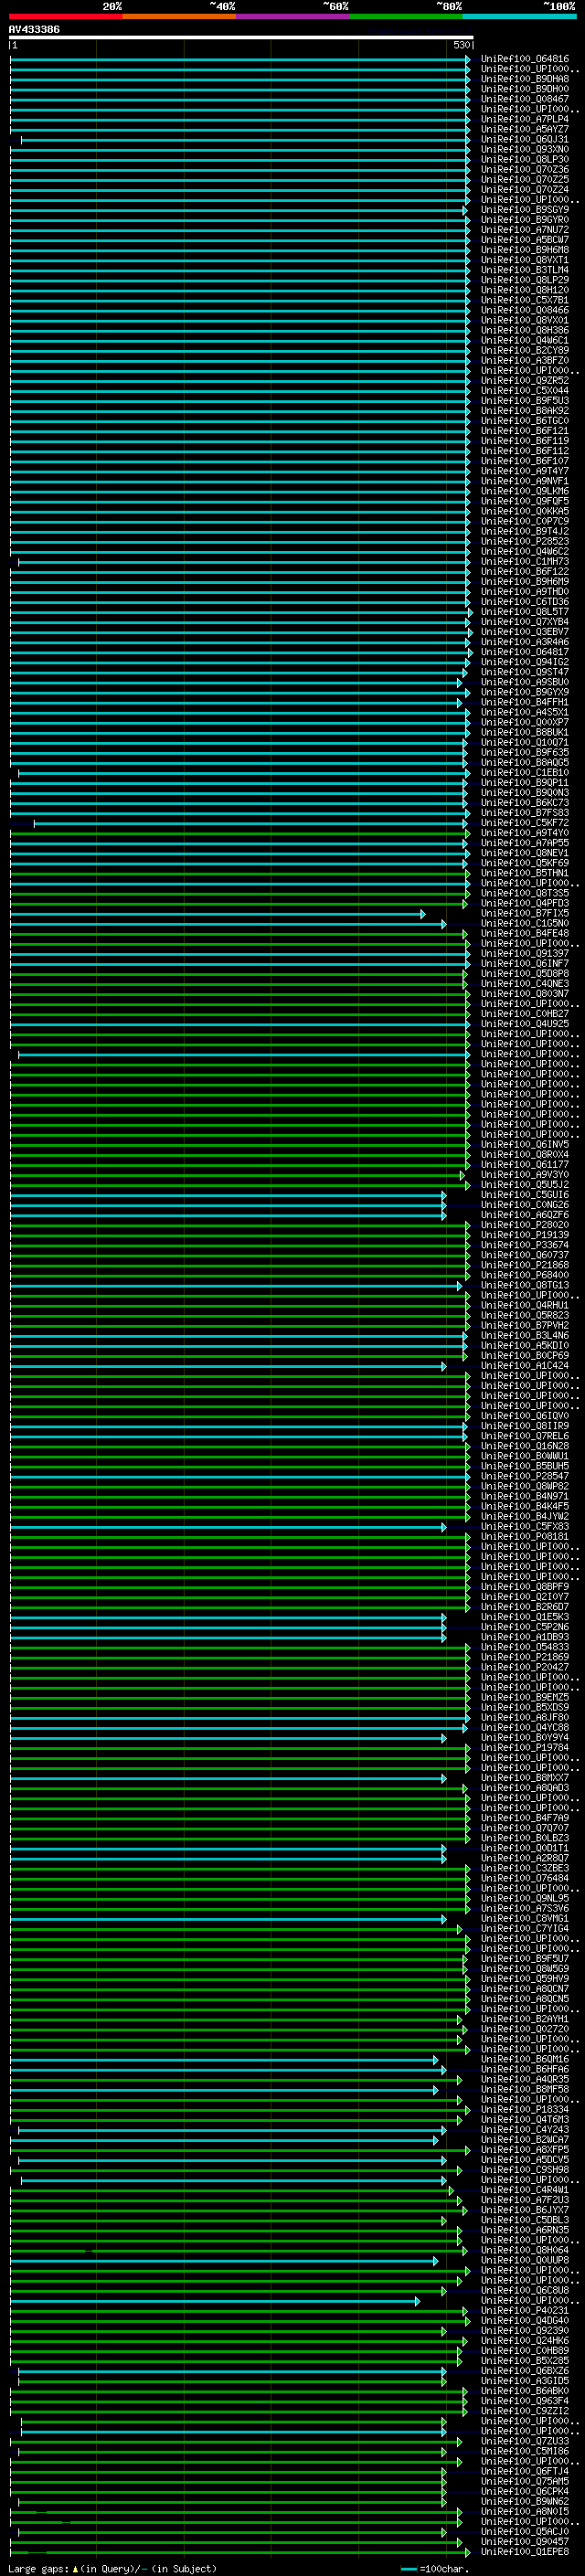
Task: Select label UniRef100_B8MXX7
Action: pyautogui.click(x=525, y=1778)
